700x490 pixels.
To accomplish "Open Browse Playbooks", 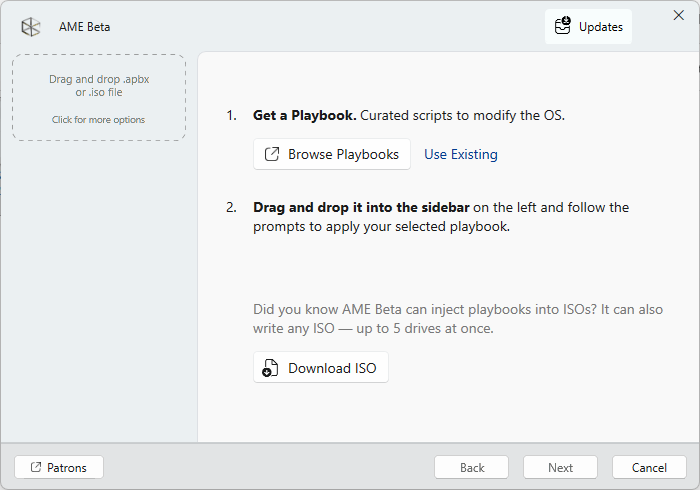I will [x=332, y=154].
